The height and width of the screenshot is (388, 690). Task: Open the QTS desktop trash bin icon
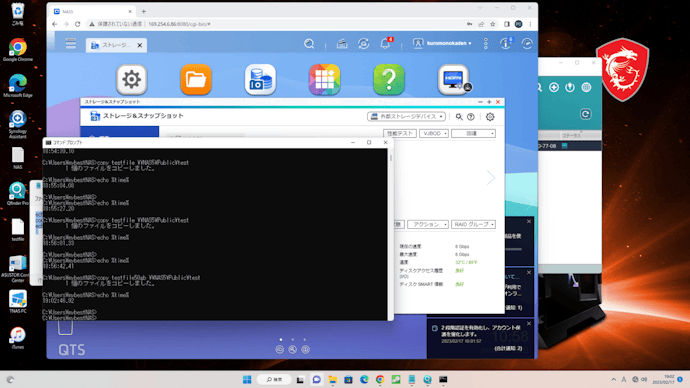pos(65,328)
